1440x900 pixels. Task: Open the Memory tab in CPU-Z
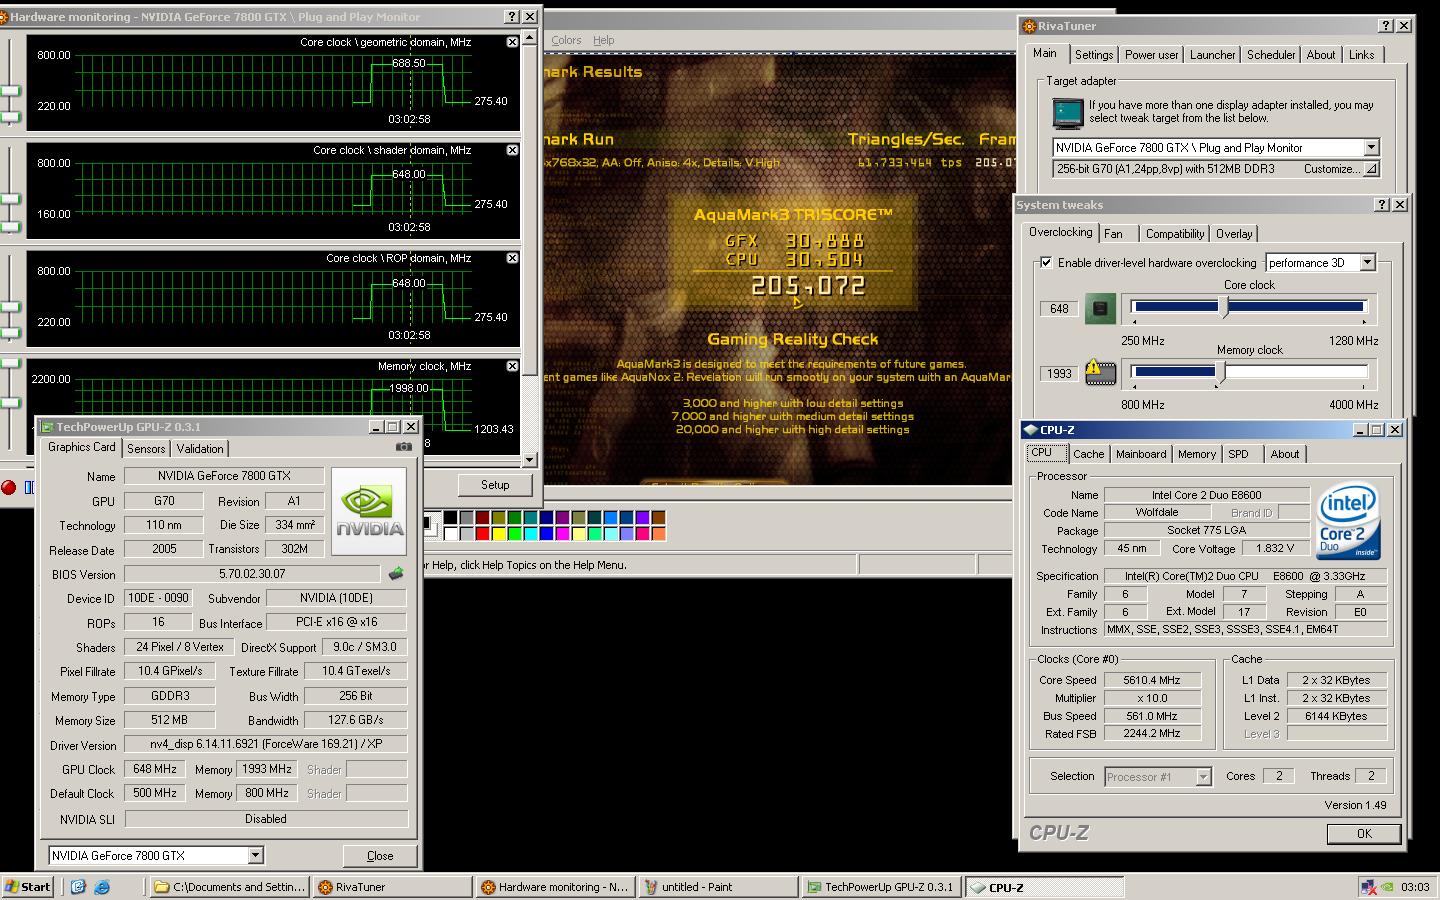(1197, 454)
